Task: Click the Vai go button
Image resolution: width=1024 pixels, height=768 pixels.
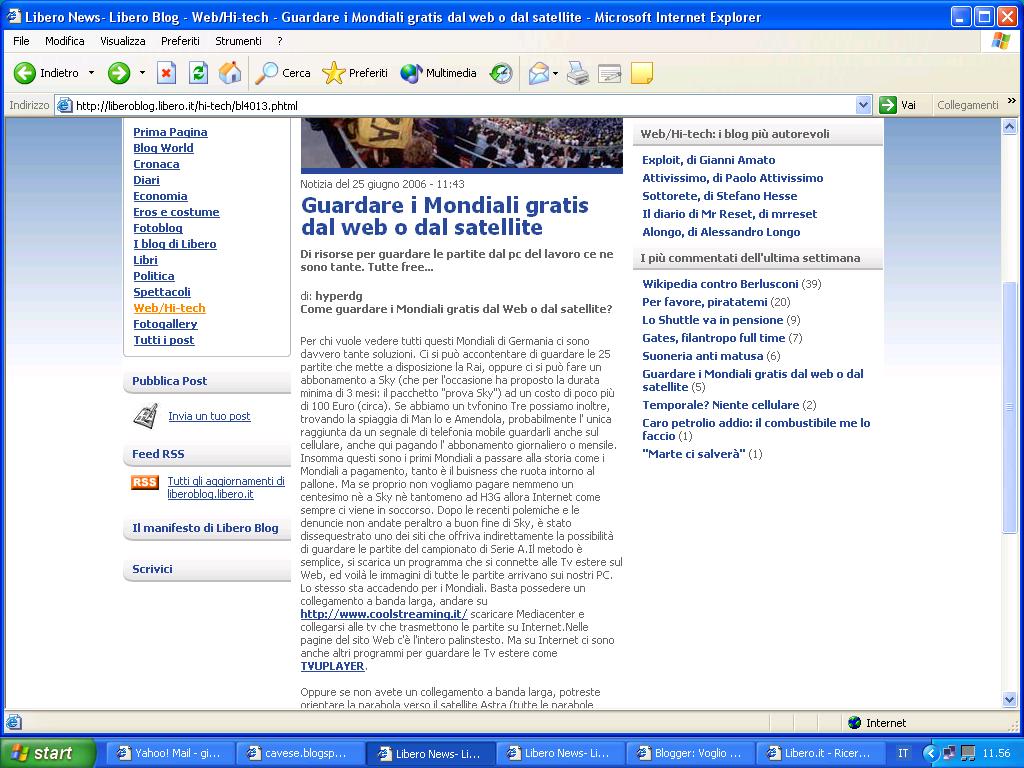Action: tap(898, 105)
